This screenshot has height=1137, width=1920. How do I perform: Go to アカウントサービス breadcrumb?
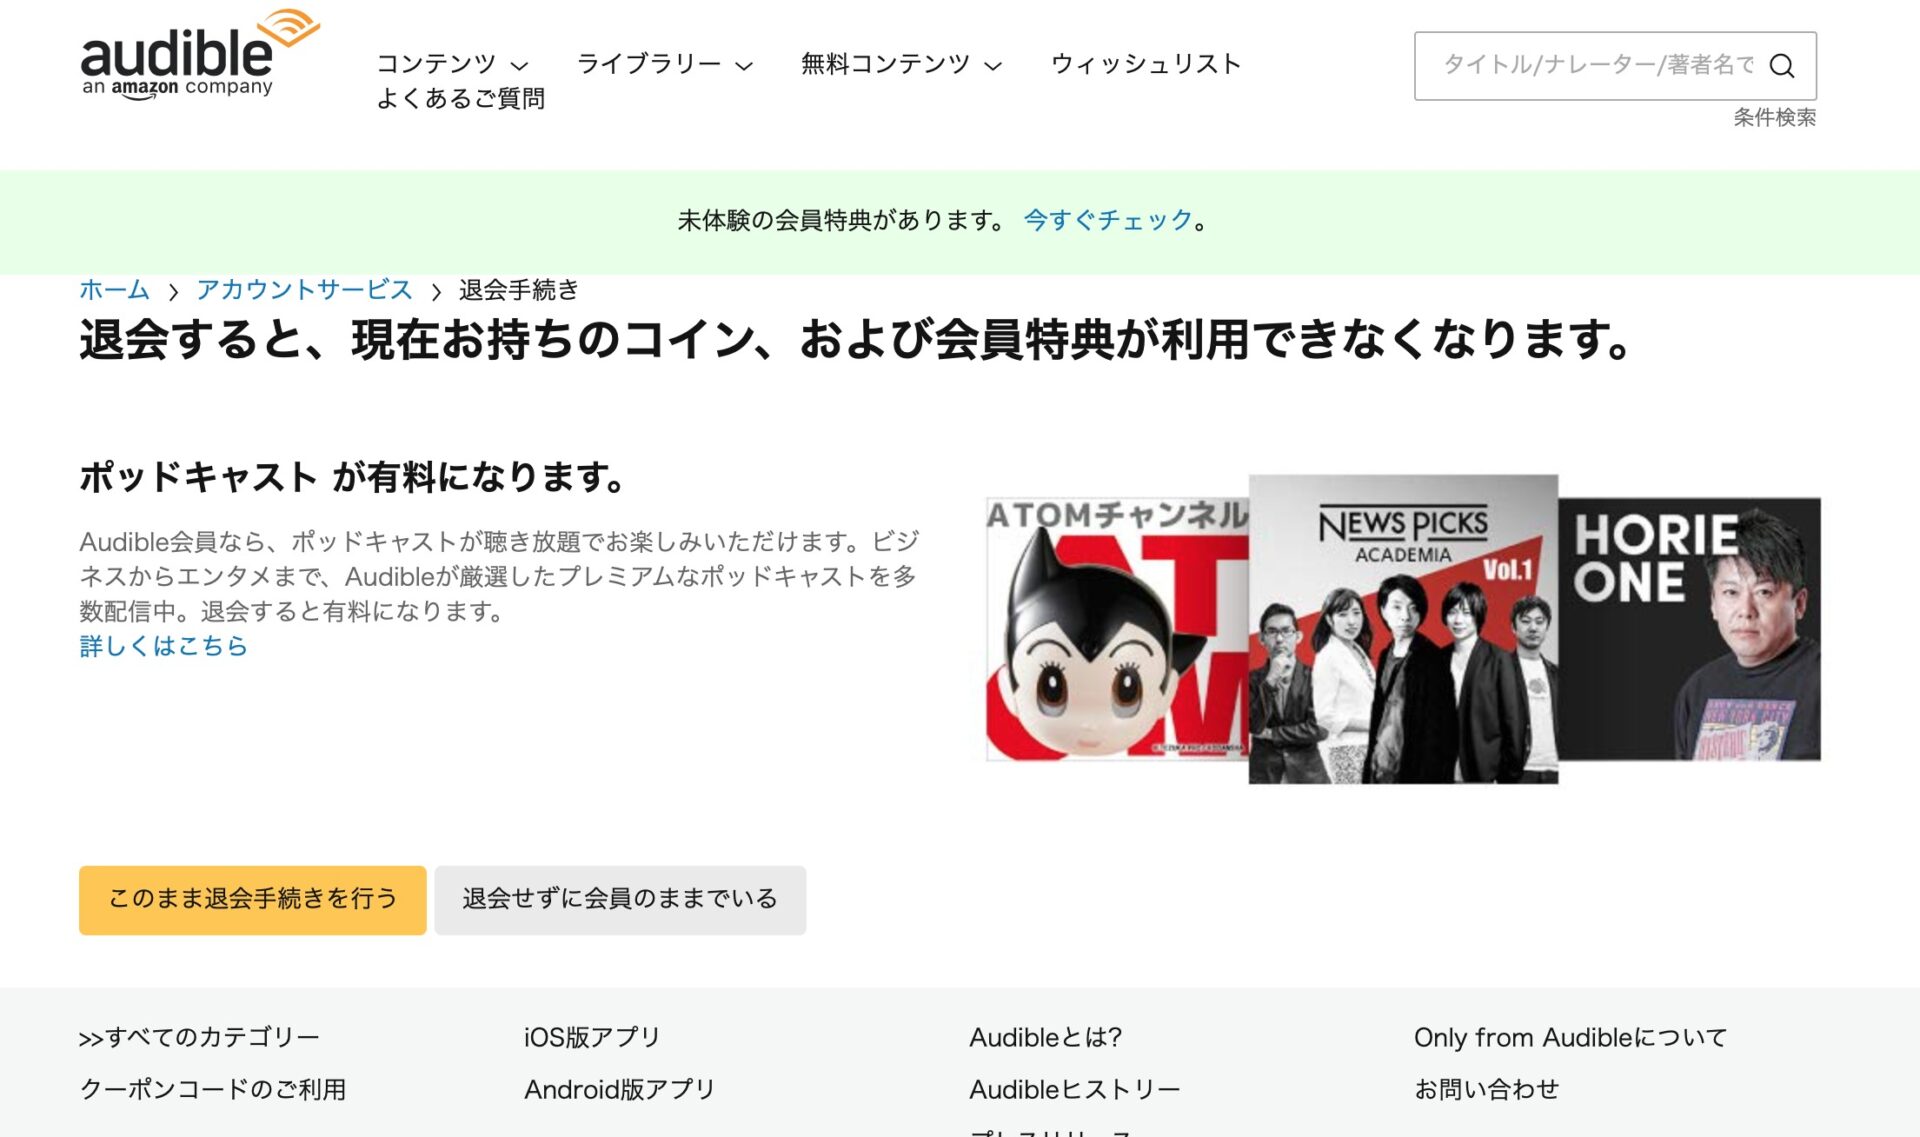[304, 290]
